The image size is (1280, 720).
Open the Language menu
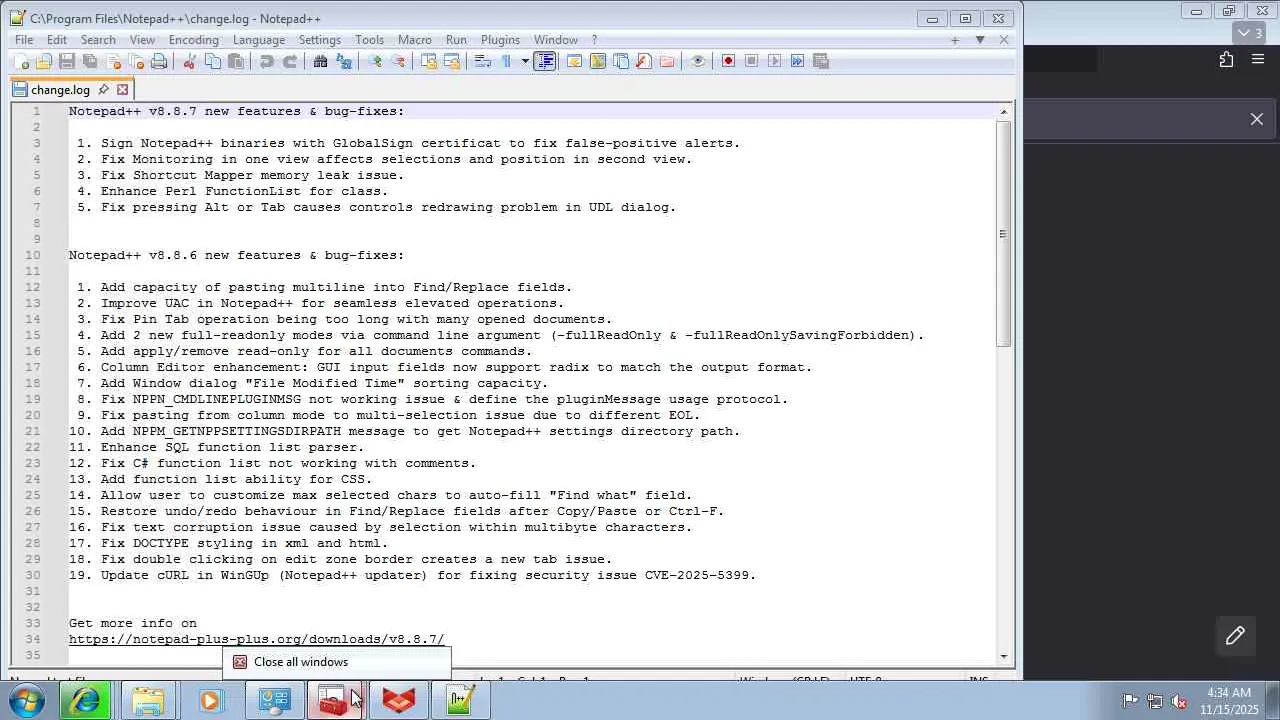[x=259, y=40]
